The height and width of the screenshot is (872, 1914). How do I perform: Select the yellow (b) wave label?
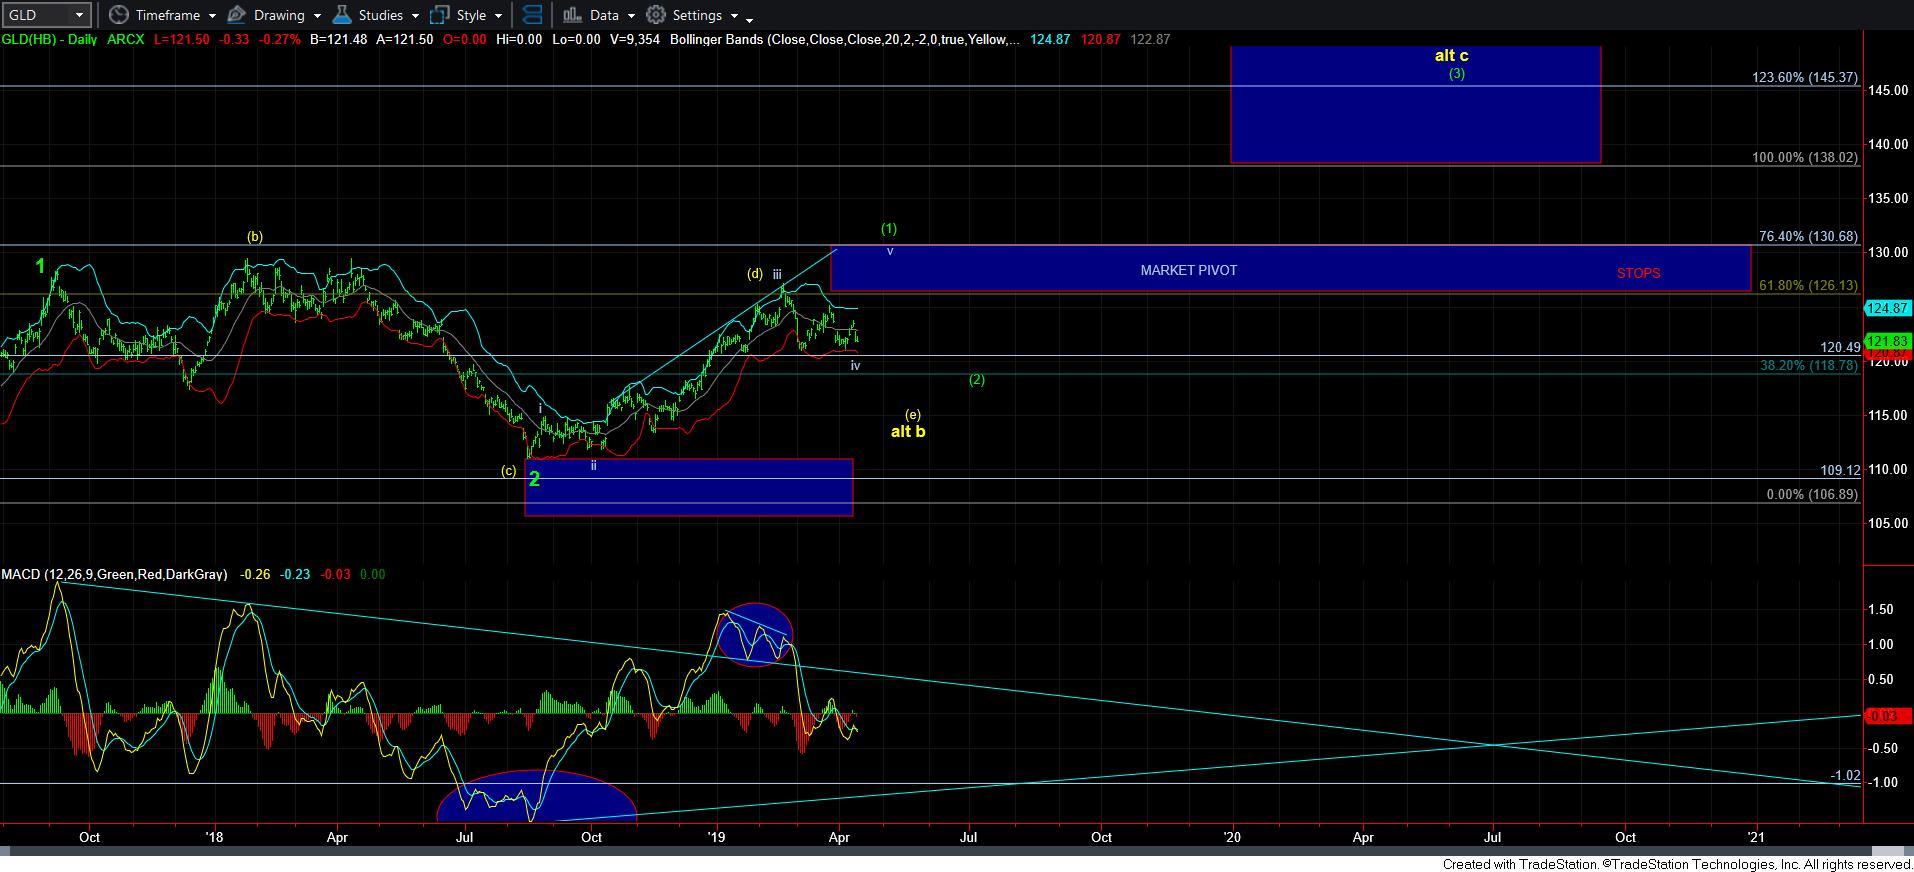tap(255, 237)
